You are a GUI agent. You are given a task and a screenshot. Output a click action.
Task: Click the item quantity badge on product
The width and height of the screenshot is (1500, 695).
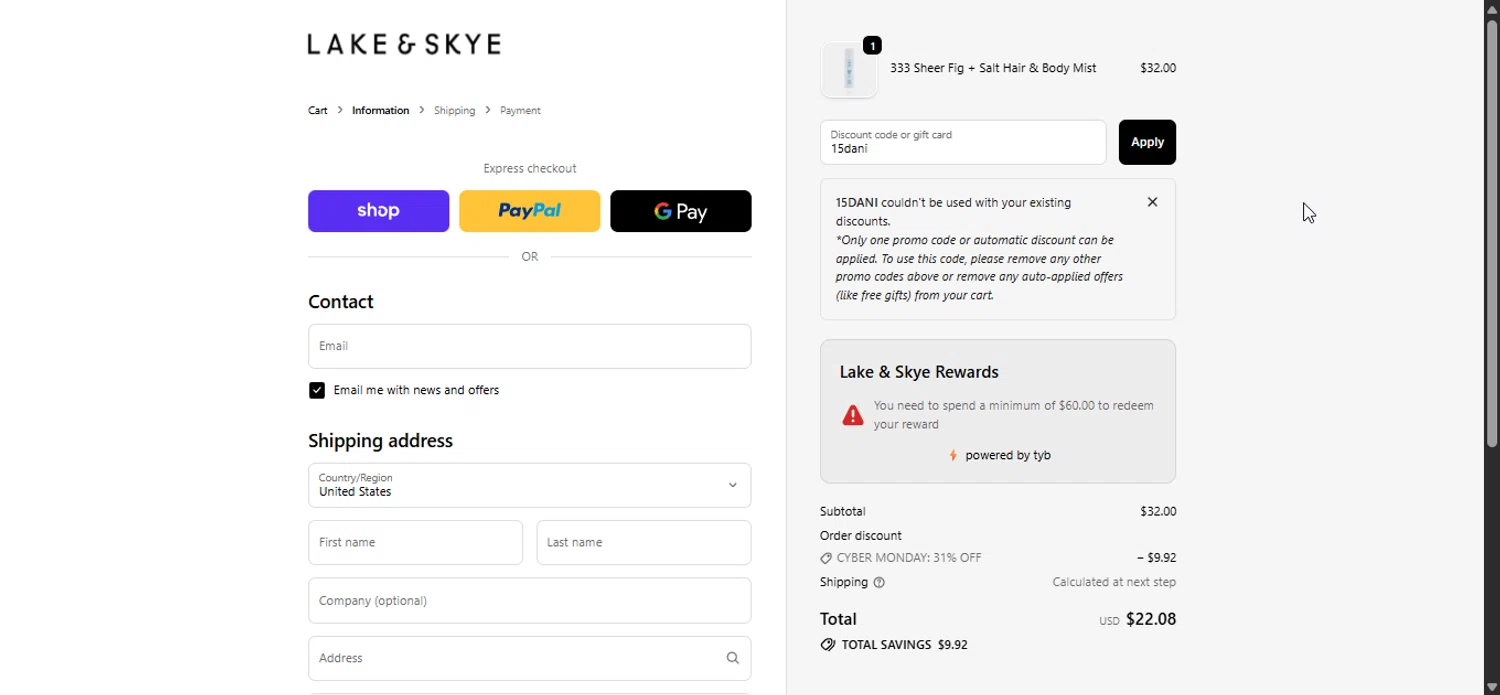click(872, 46)
